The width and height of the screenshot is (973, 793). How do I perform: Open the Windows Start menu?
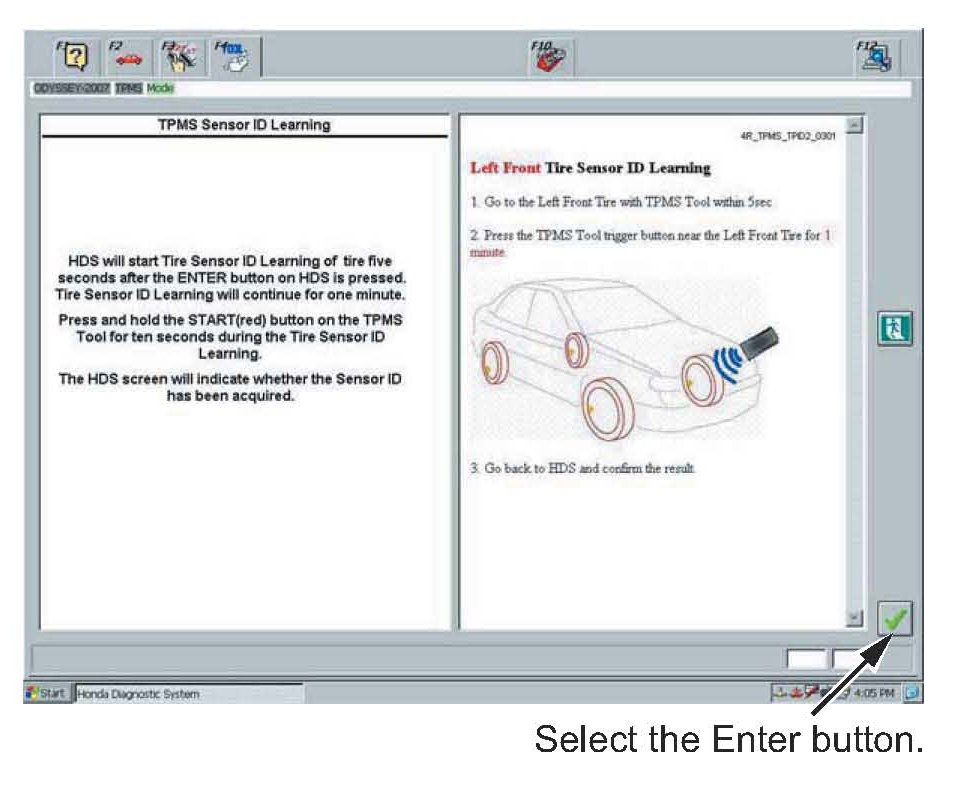tap(46, 694)
